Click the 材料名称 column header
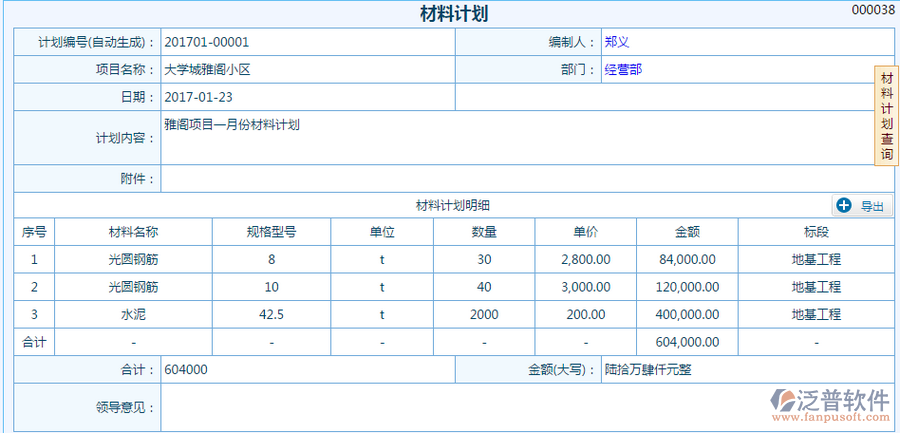The width and height of the screenshot is (900, 433). click(133, 231)
